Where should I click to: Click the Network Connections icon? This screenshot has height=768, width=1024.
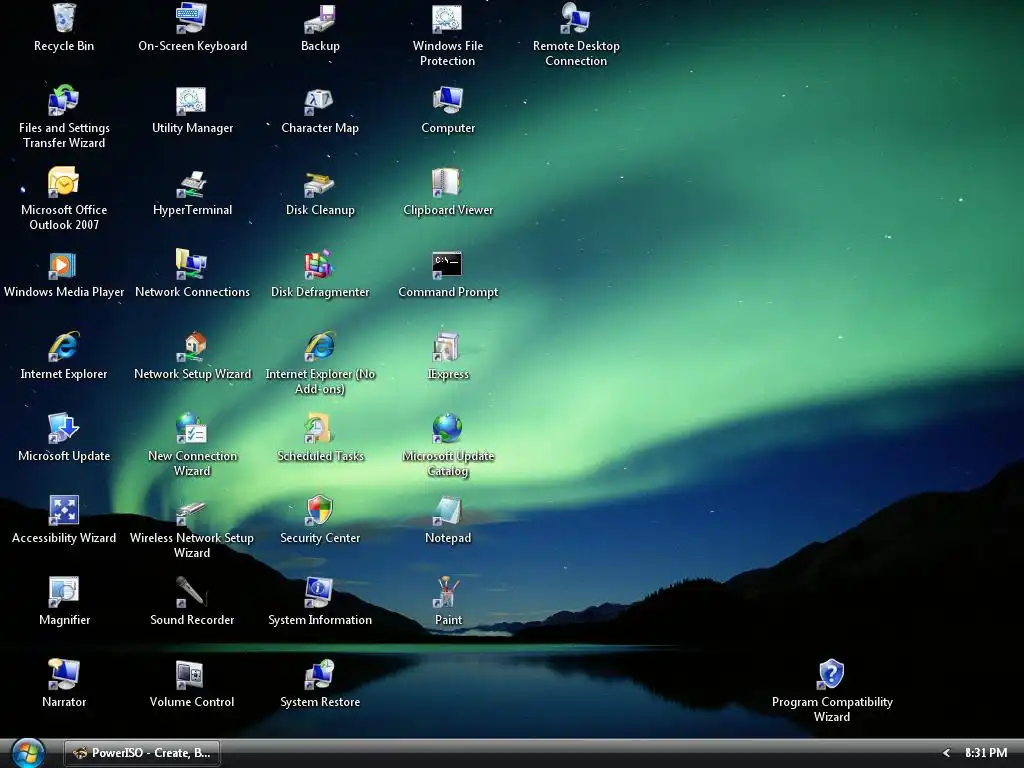tap(191, 264)
